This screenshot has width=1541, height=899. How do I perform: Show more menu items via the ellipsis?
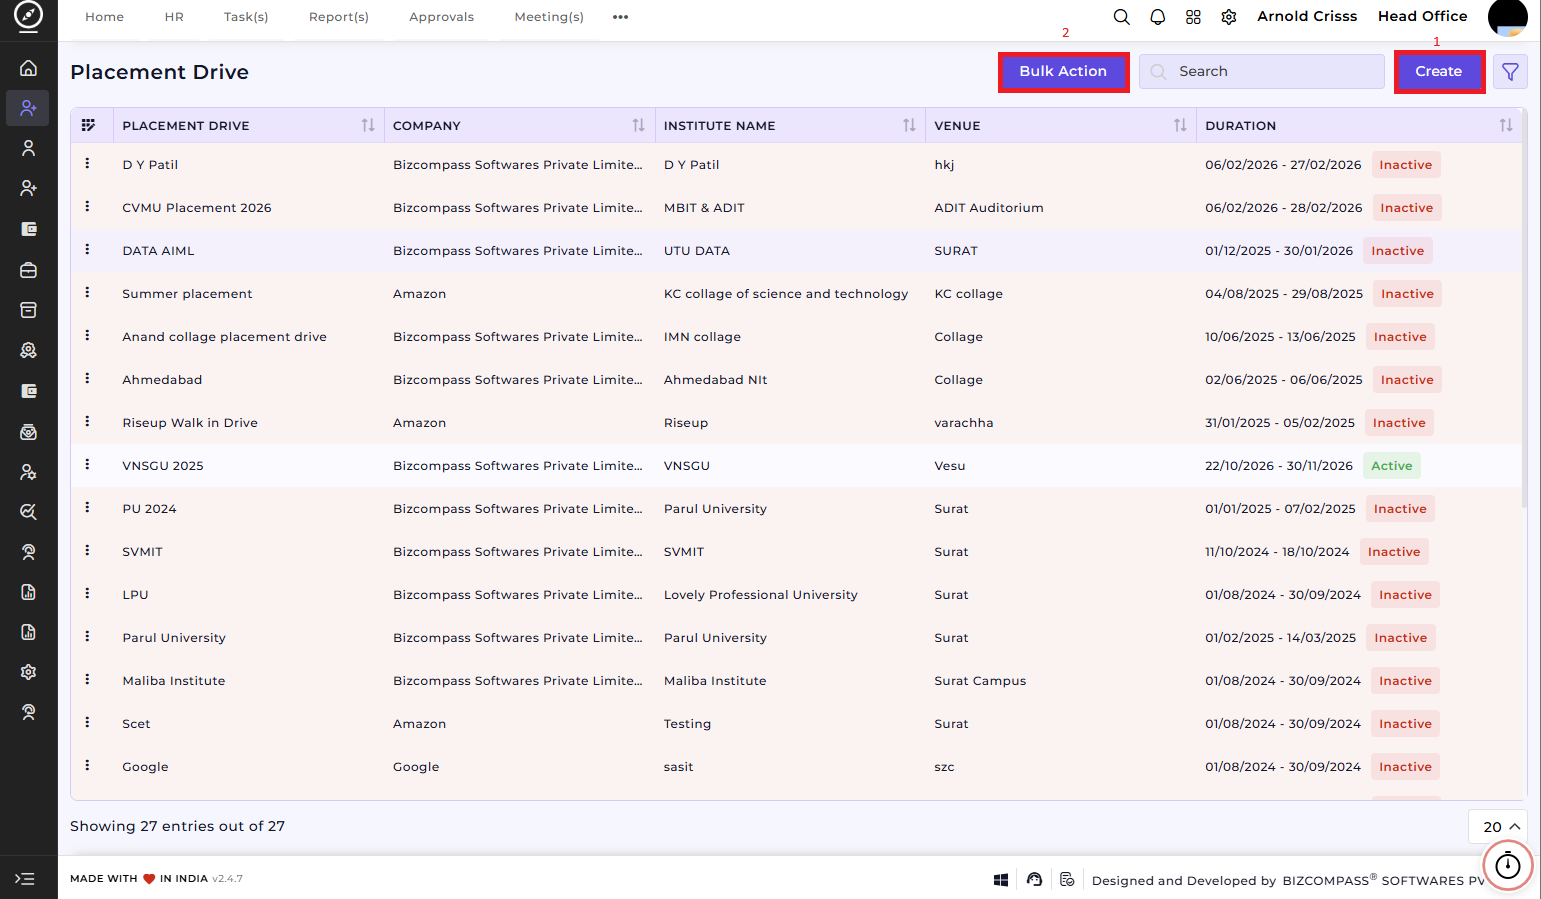[x=621, y=17]
